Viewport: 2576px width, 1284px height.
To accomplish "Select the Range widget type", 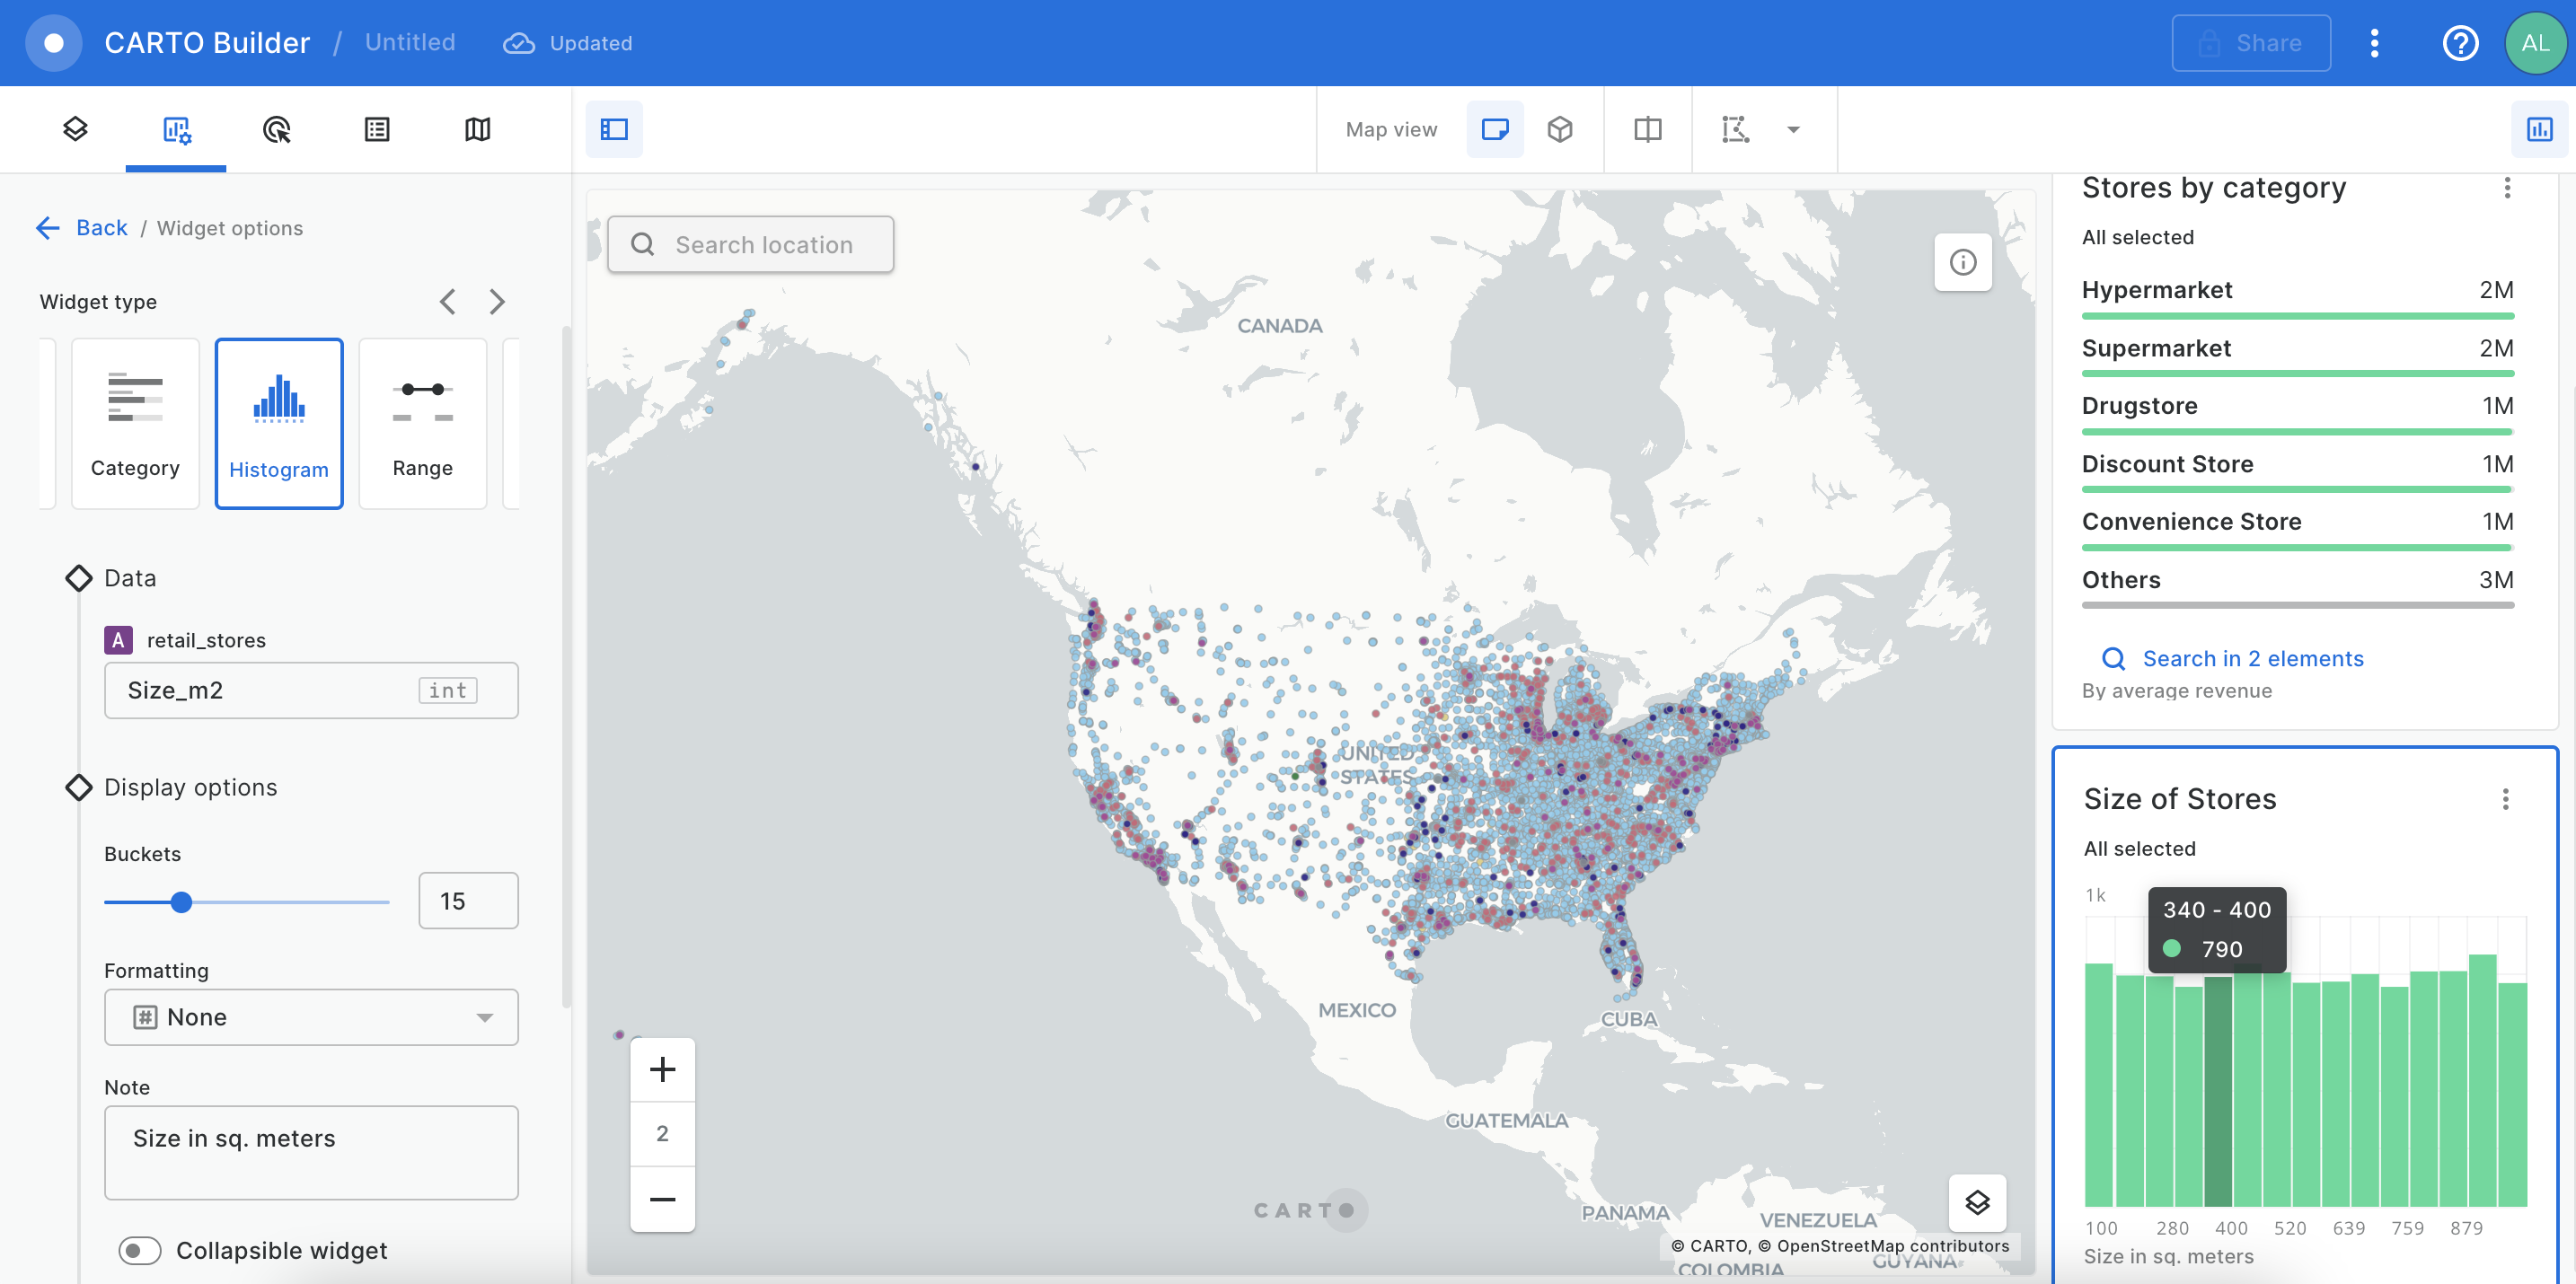I will point(422,423).
